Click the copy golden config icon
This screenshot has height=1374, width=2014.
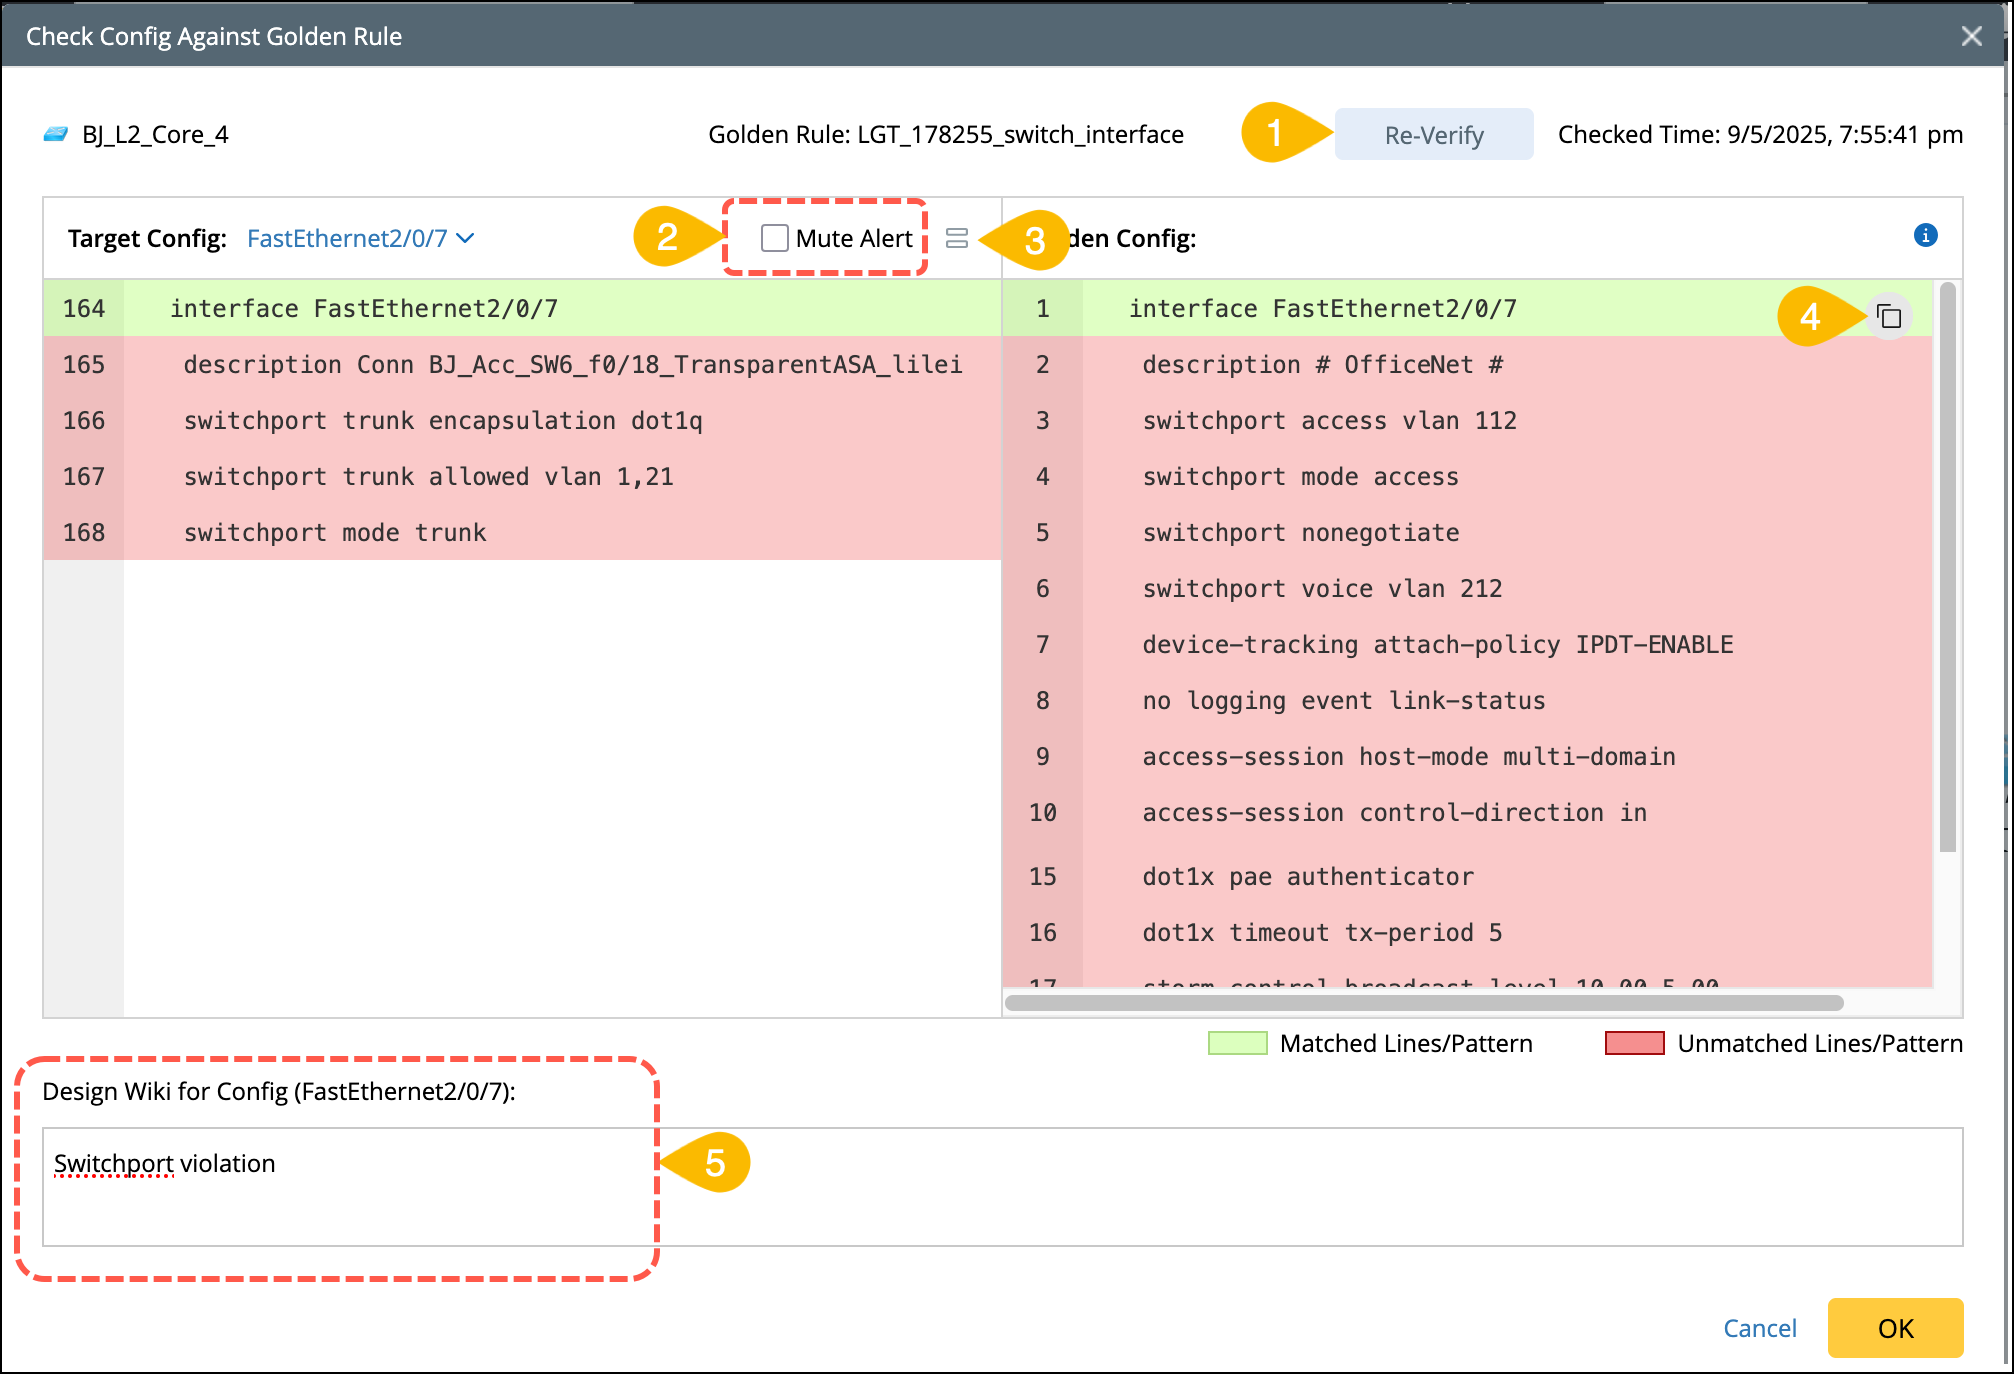(1889, 317)
